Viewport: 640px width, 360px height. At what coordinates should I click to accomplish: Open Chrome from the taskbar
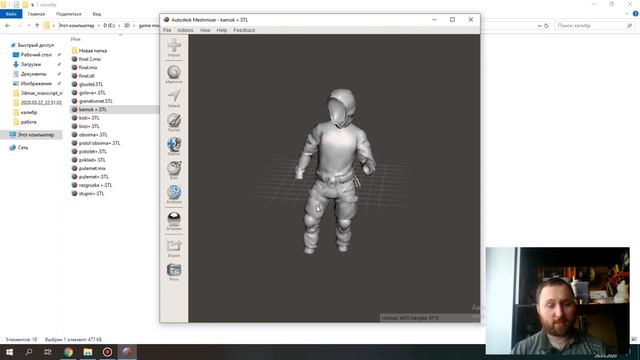pyautogui.click(x=68, y=352)
